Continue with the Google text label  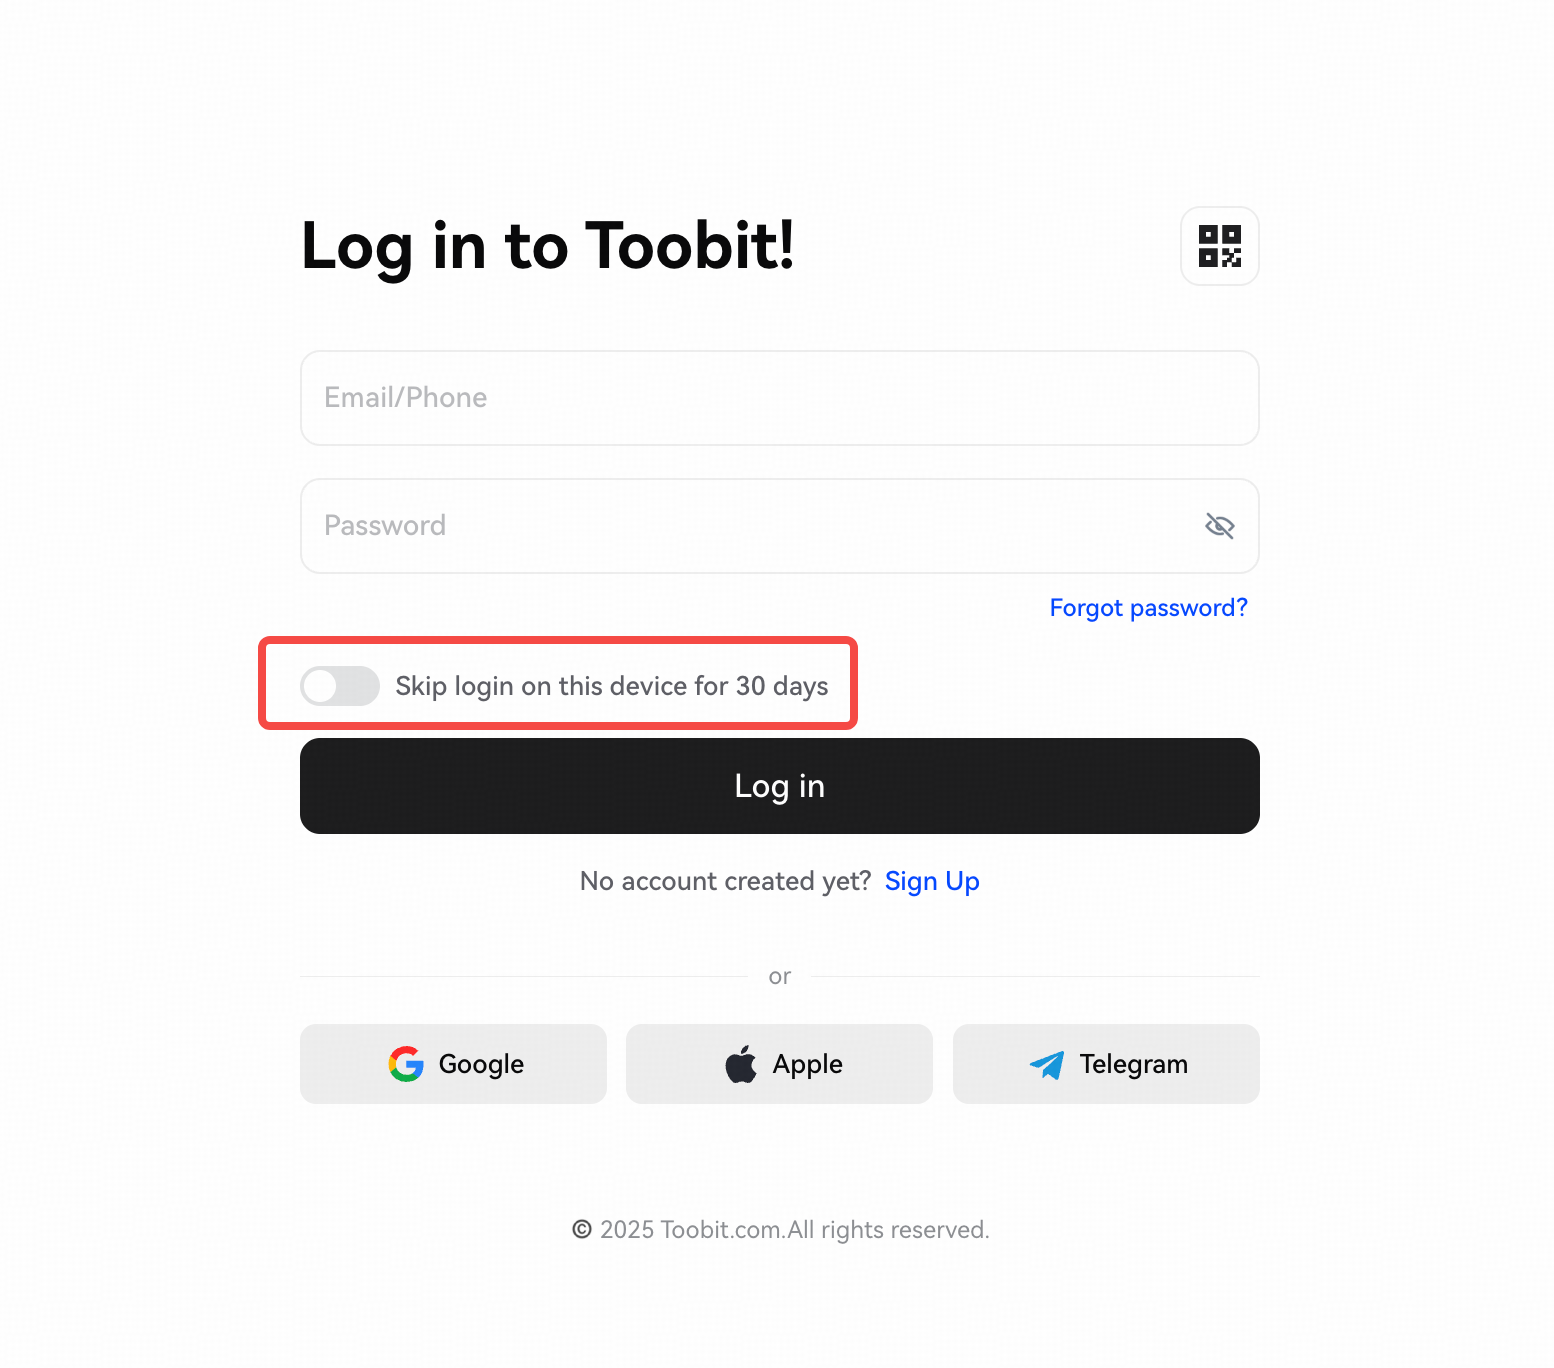click(481, 1064)
